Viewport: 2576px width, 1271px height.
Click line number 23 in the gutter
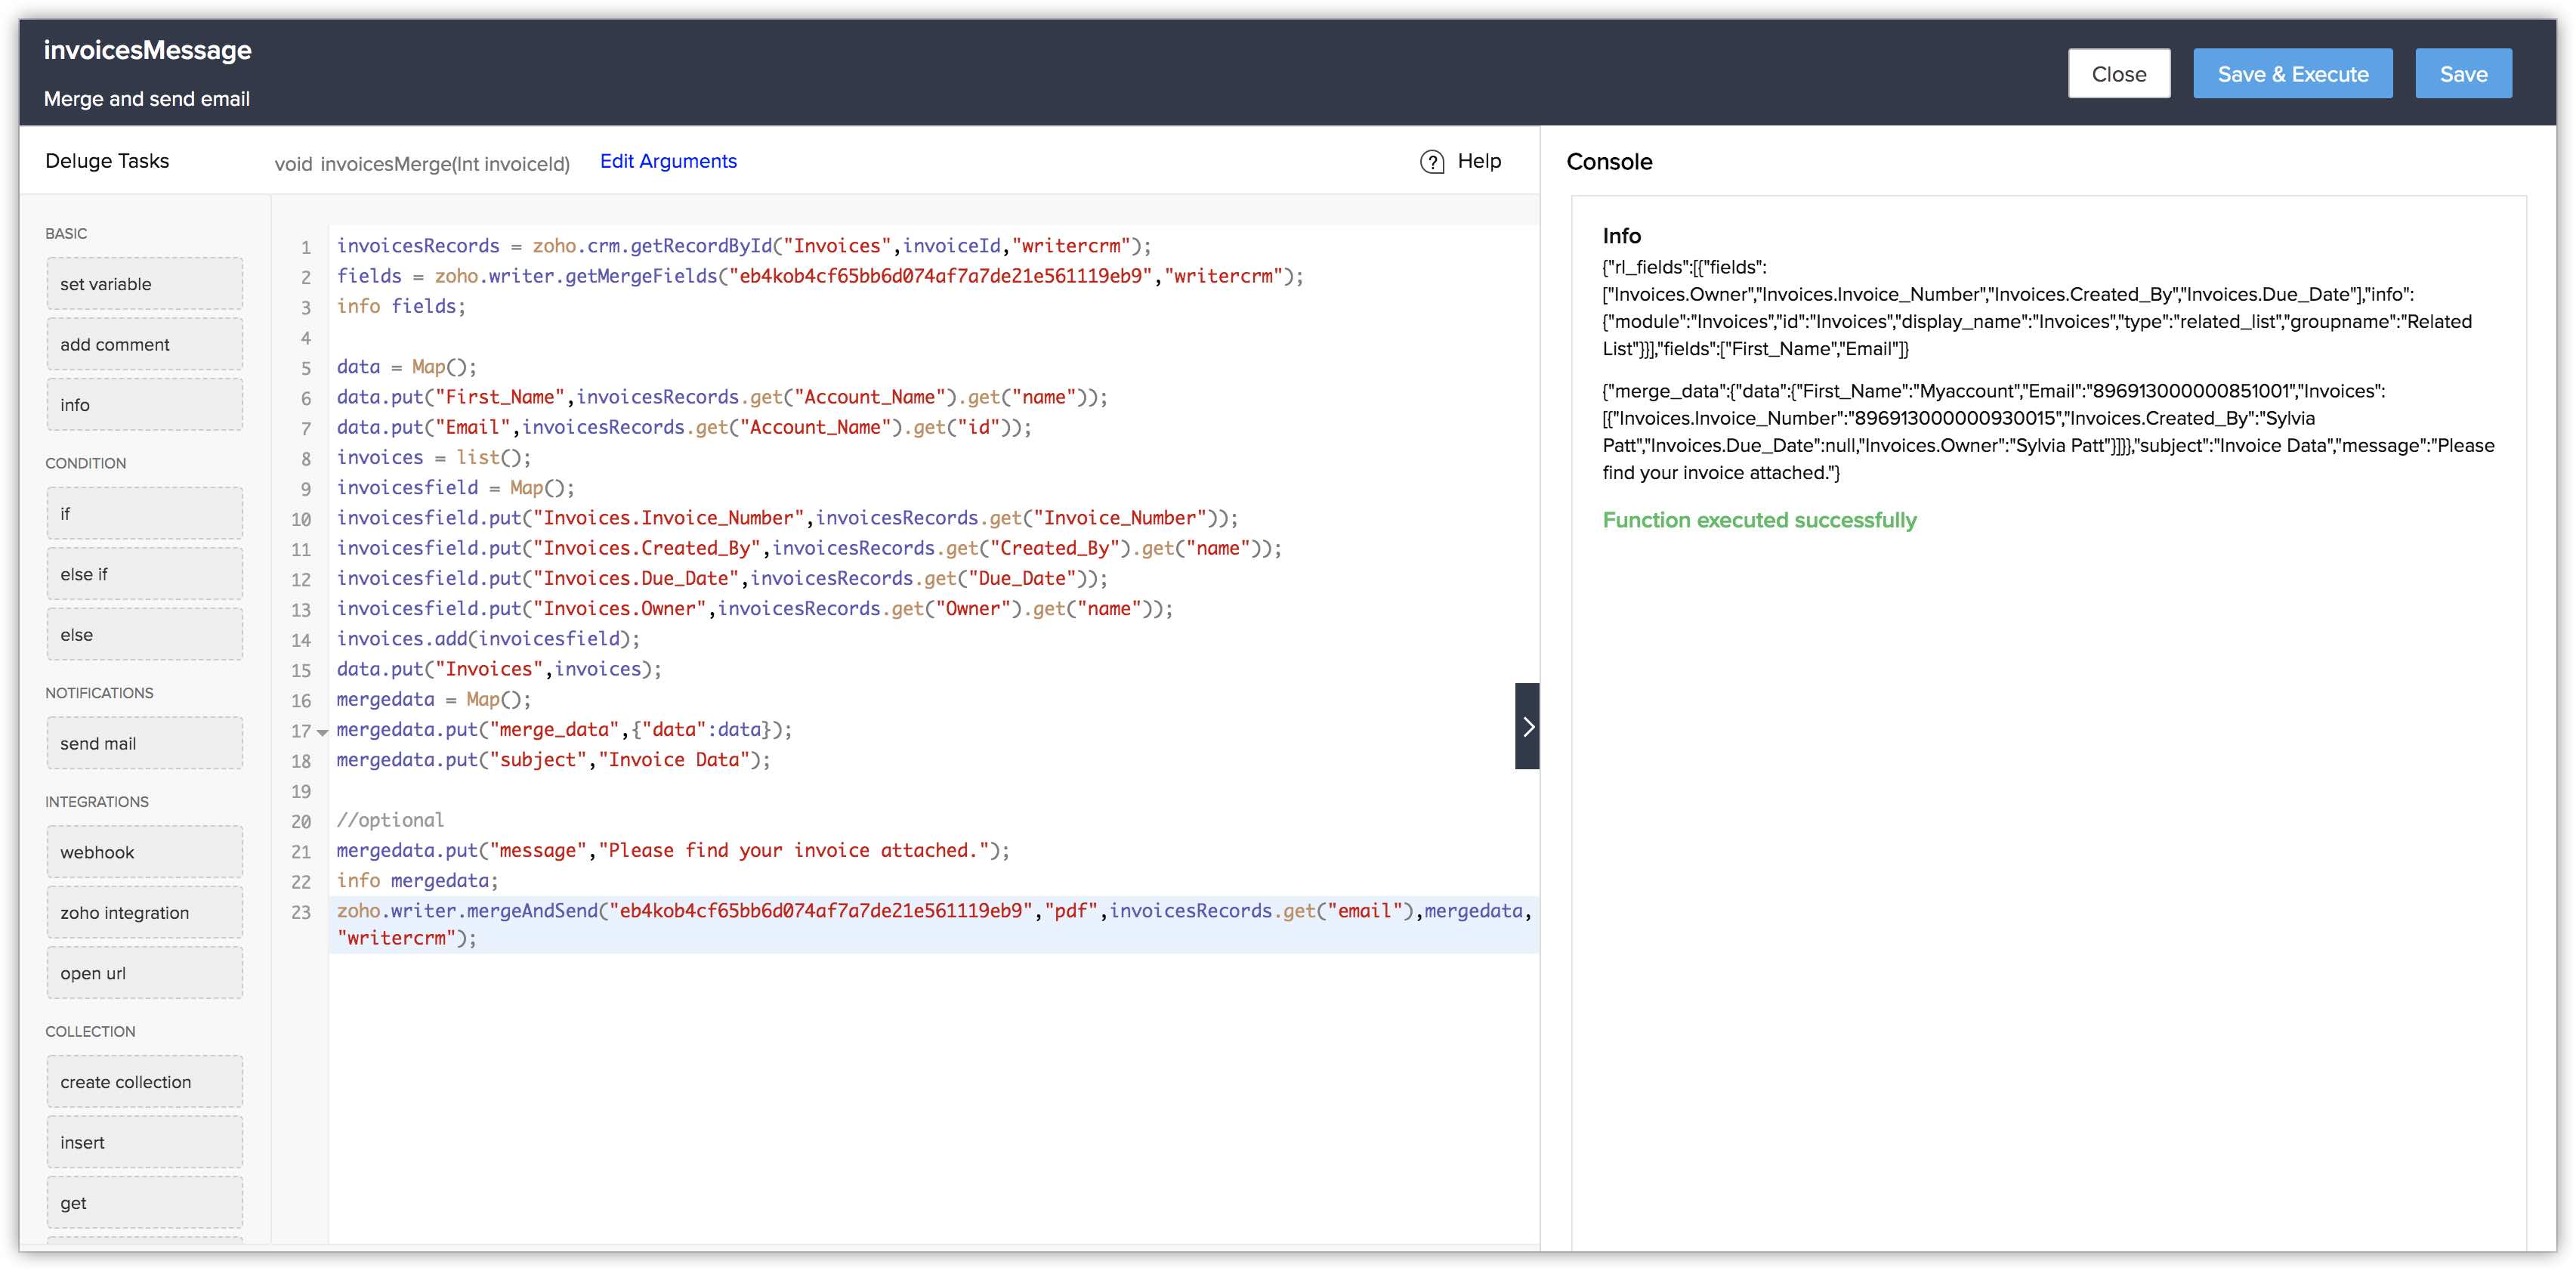click(x=301, y=912)
